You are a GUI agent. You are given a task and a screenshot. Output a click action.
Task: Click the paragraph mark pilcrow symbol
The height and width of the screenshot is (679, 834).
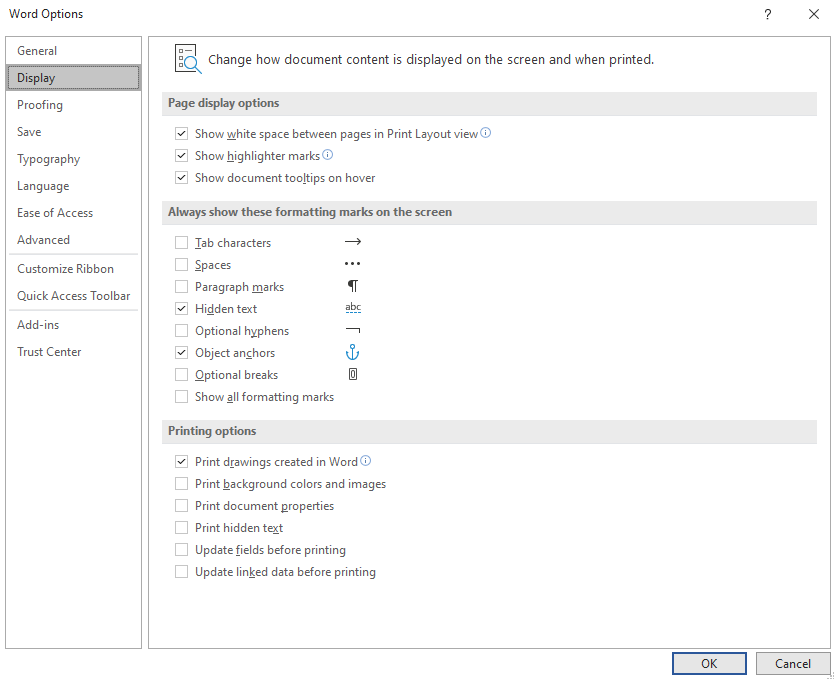click(x=353, y=286)
